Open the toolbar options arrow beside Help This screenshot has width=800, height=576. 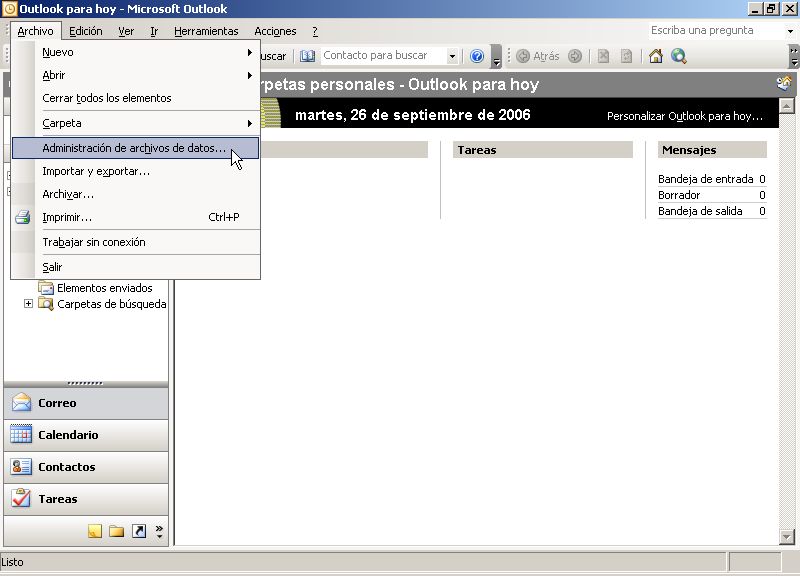pos(496,57)
